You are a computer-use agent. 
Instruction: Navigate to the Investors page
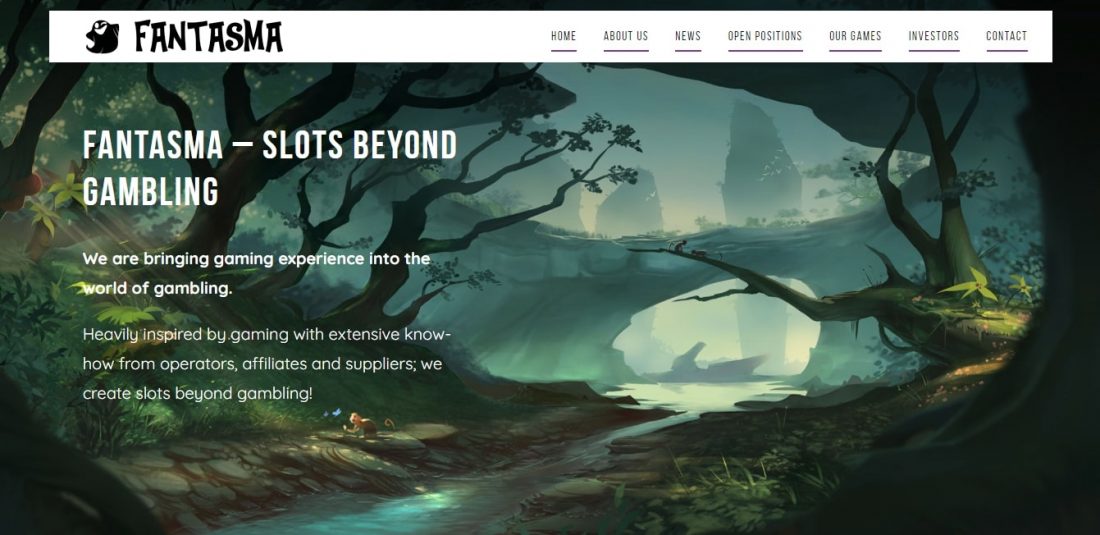pyautogui.click(x=934, y=36)
